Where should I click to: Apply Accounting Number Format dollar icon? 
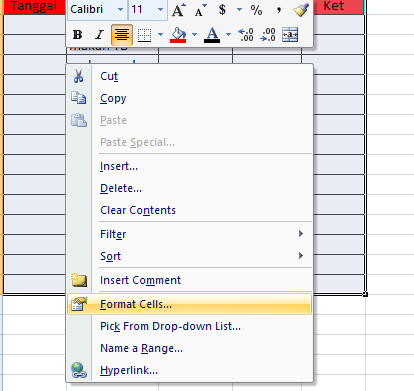click(x=222, y=10)
